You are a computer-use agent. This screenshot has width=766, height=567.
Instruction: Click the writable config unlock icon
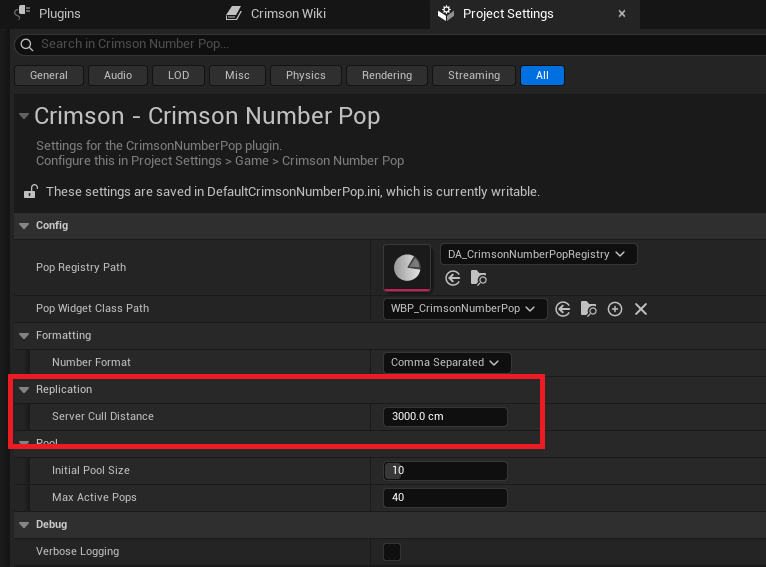31,191
